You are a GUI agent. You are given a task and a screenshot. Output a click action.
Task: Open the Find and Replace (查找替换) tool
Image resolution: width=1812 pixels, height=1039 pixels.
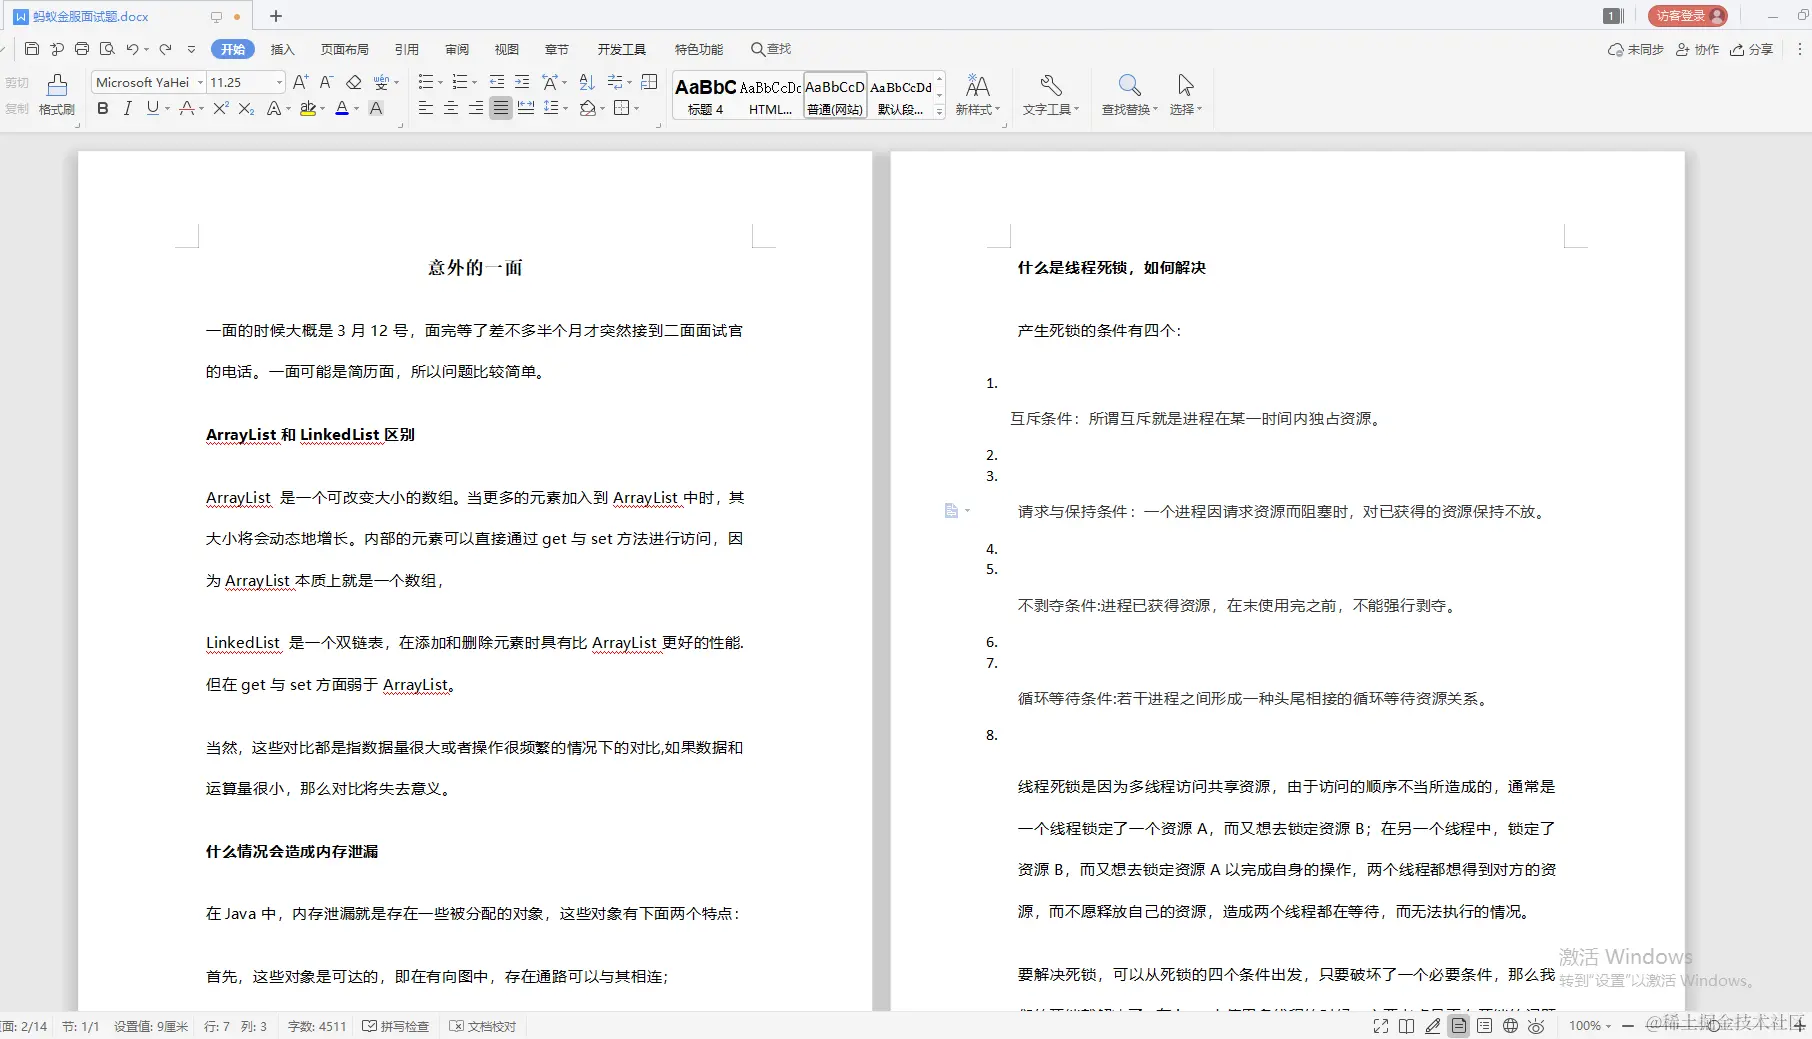[1127, 95]
